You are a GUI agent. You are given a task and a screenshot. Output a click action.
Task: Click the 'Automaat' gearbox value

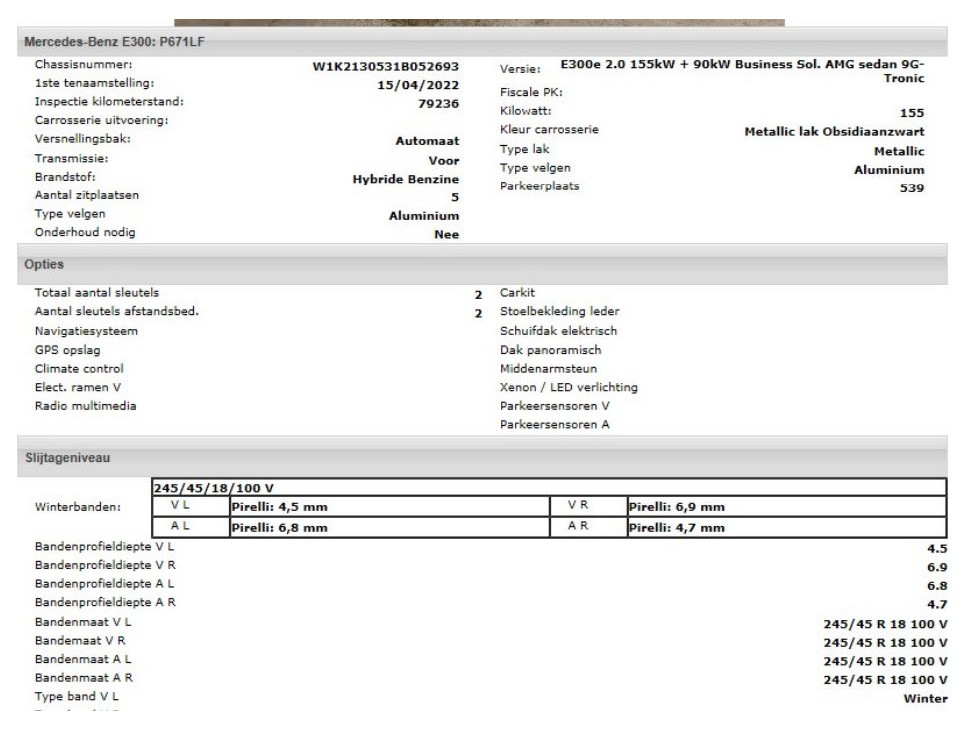point(427,141)
